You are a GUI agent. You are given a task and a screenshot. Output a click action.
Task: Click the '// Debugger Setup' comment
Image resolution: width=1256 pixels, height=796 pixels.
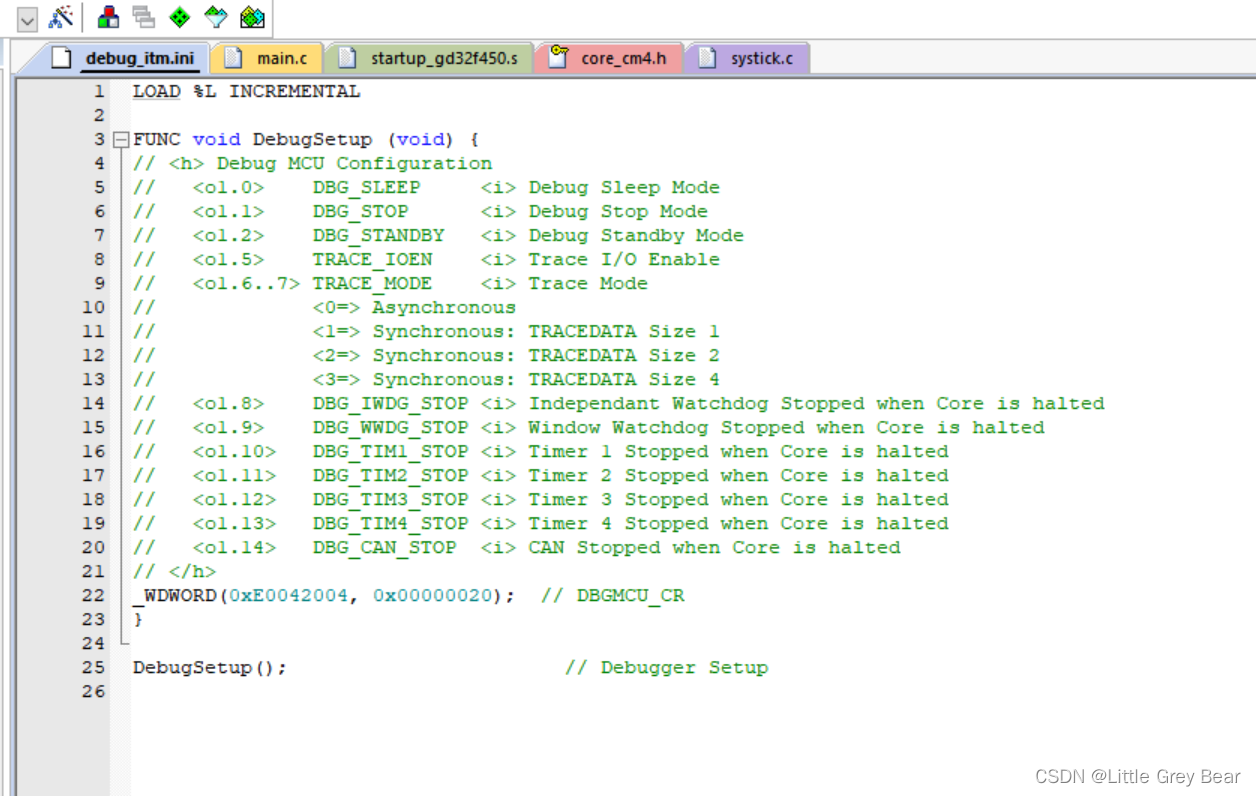[x=666, y=667]
